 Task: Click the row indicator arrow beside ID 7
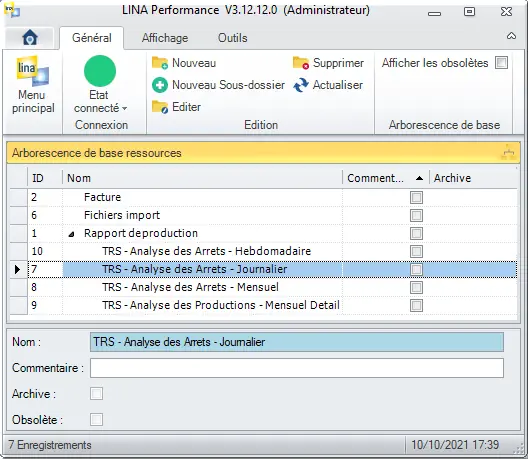18,269
